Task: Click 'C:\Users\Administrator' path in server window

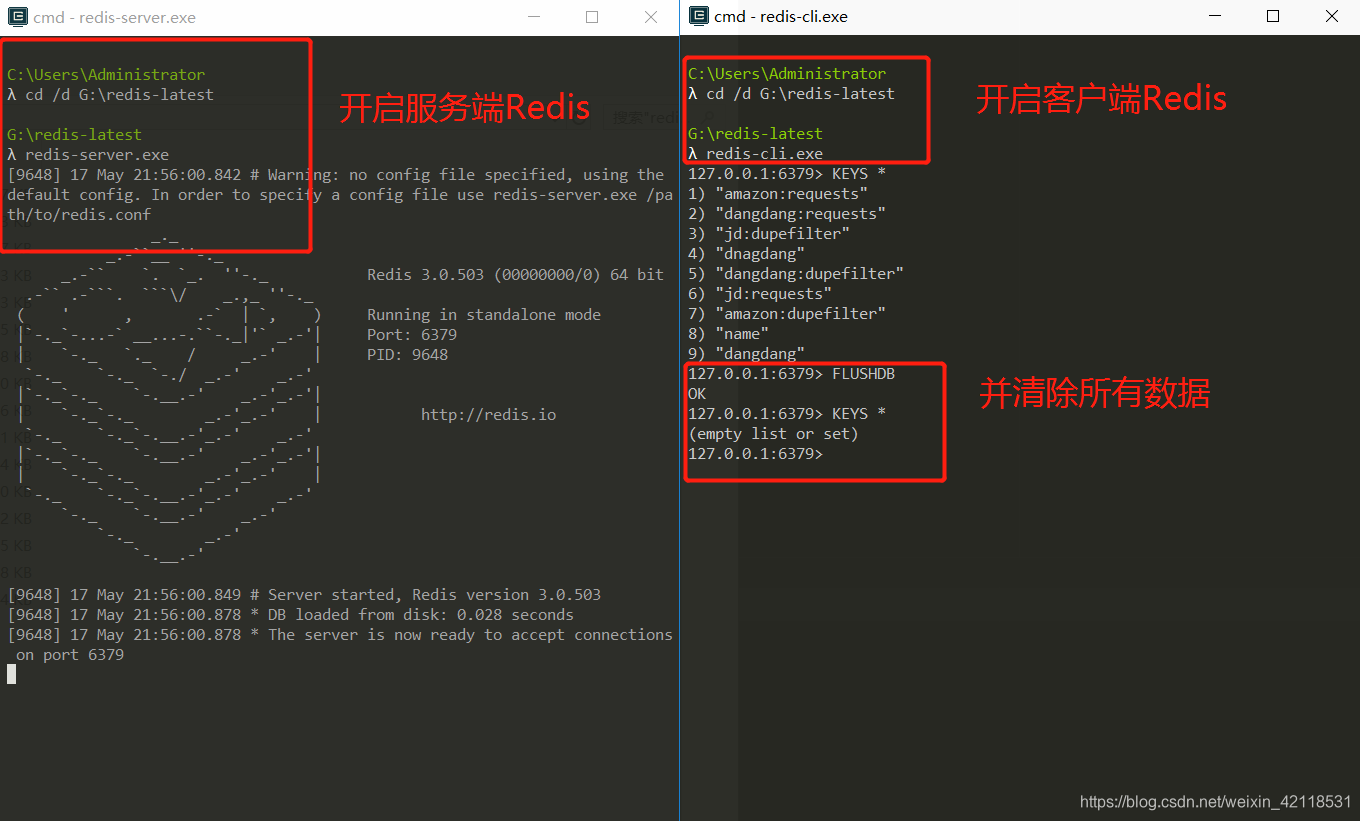Action: tap(106, 74)
